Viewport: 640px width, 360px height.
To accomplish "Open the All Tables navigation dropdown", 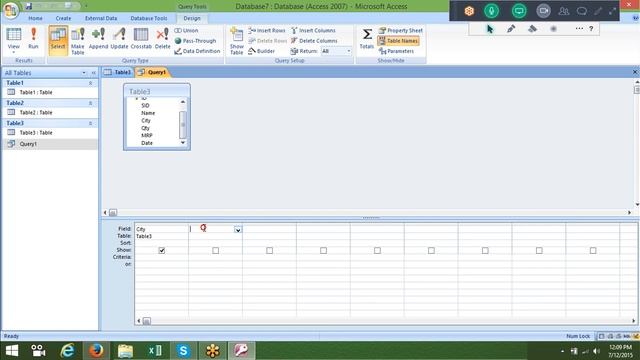I will pos(84,73).
